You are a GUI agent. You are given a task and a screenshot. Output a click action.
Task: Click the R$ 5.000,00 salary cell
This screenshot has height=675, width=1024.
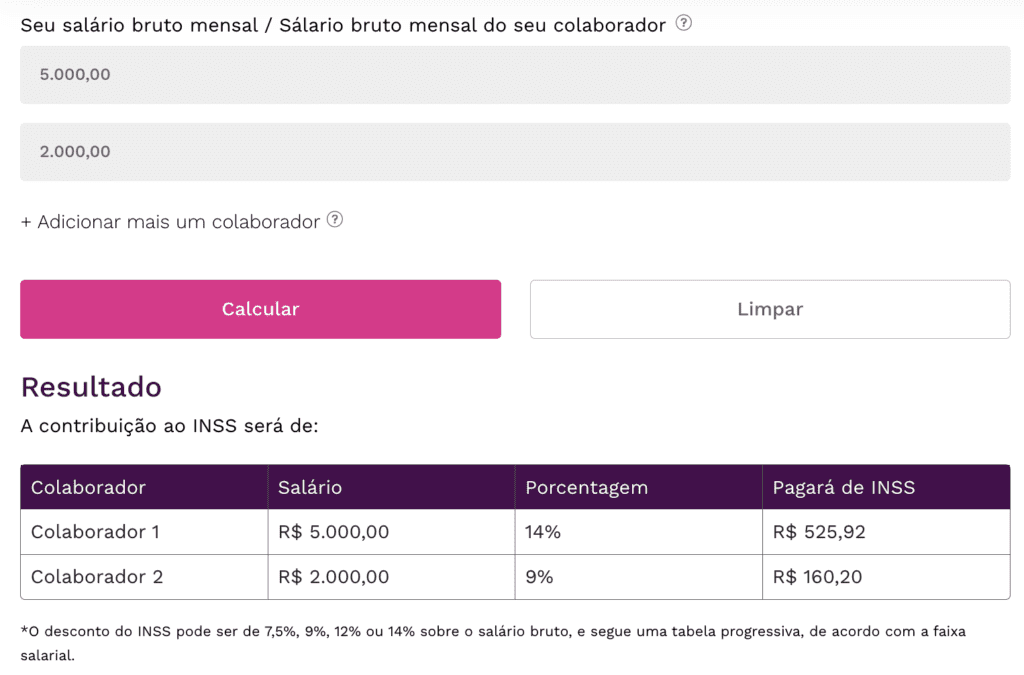coord(334,532)
